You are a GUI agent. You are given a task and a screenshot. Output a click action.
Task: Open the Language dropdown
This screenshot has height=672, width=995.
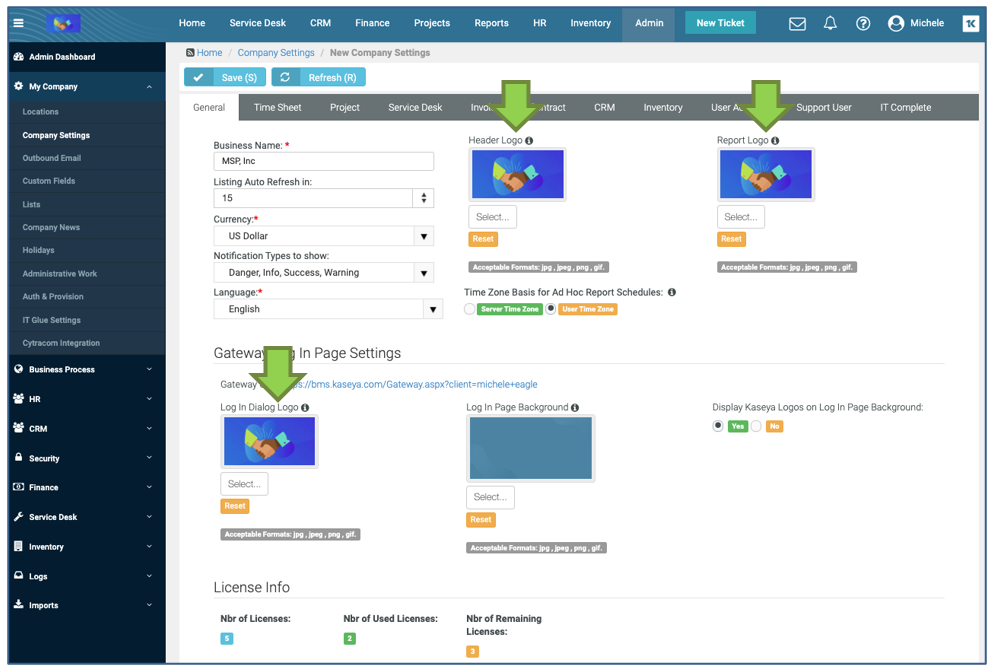(433, 310)
